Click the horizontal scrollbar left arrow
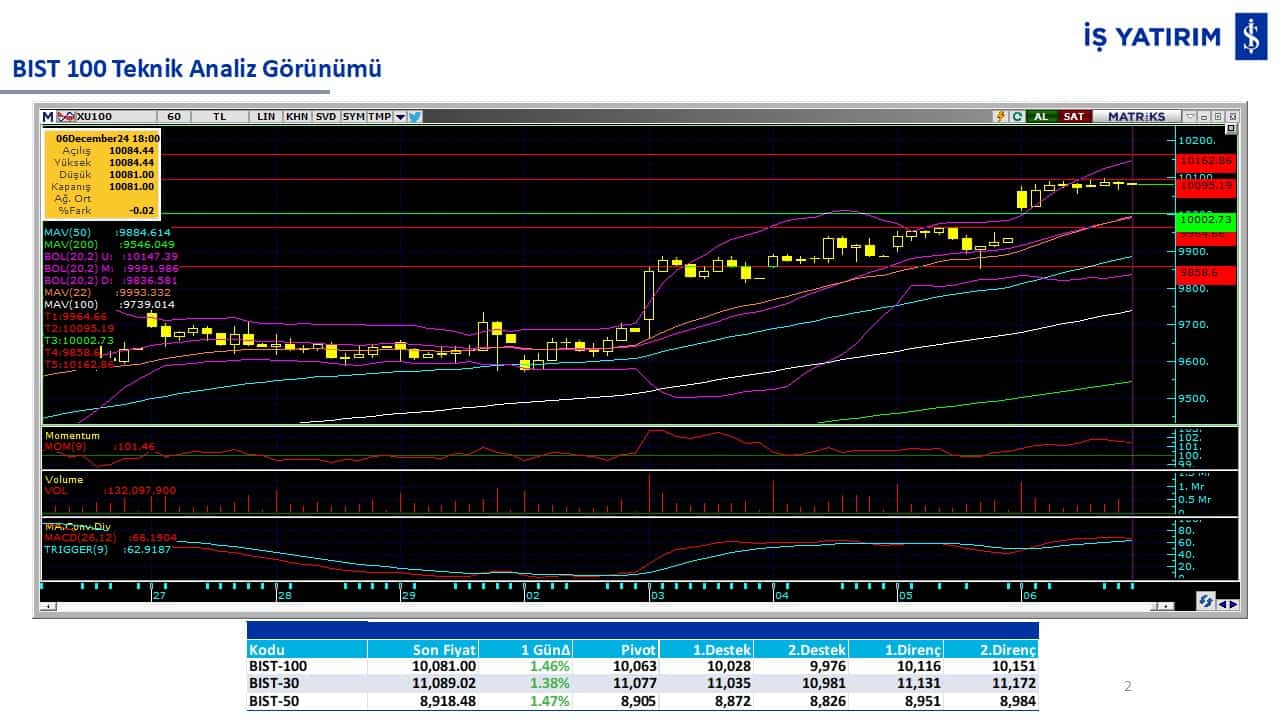This screenshot has width=1280, height=720. (47, 606)
